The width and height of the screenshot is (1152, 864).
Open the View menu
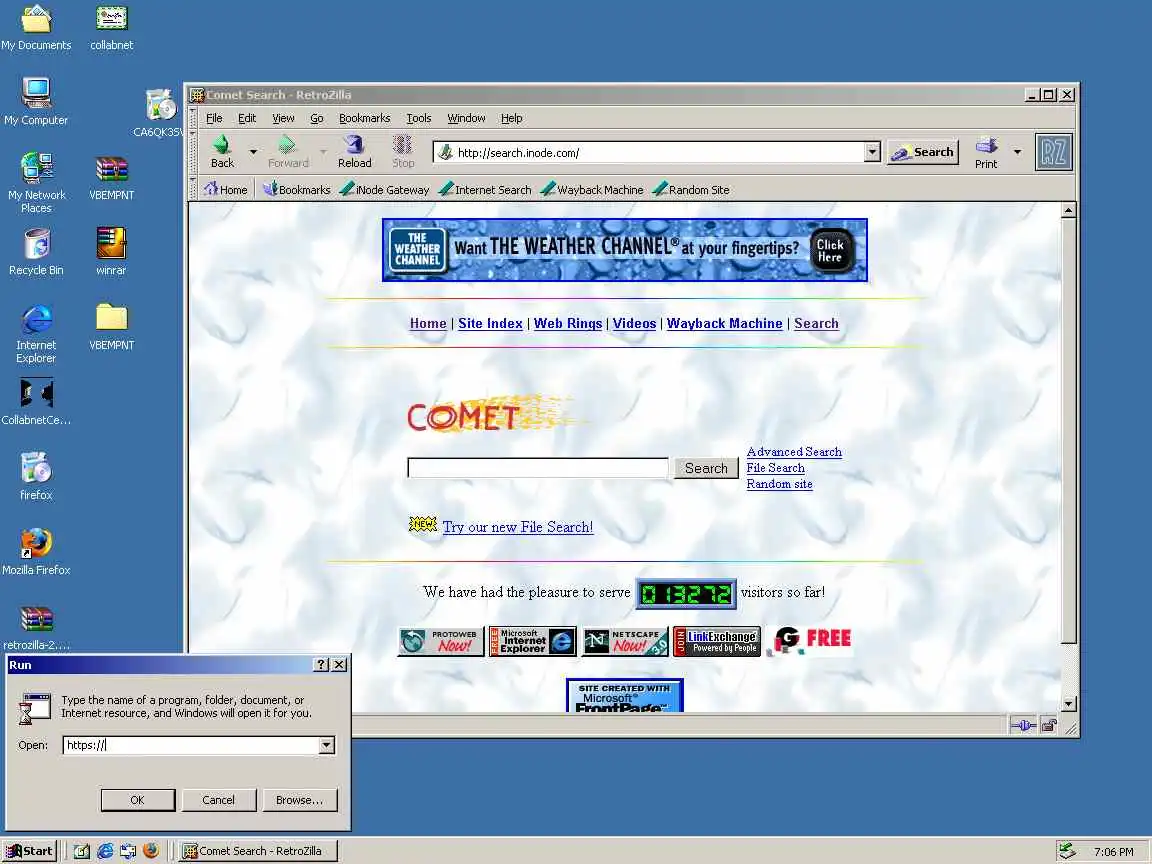click(x=283, y=118)
